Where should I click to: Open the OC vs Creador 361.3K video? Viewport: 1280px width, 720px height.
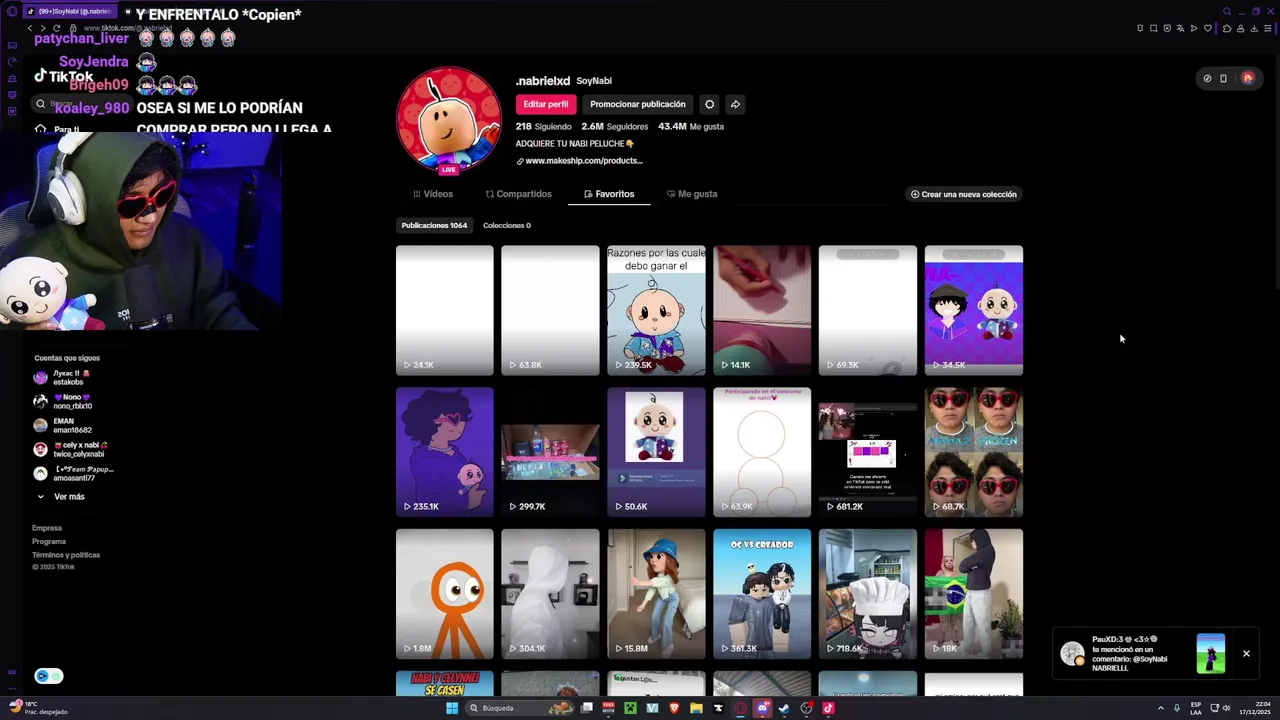(x=762, y=594)
